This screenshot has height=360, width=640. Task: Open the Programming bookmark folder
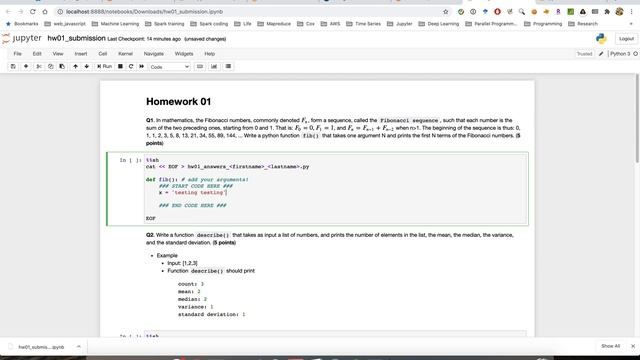coord(543,24)
